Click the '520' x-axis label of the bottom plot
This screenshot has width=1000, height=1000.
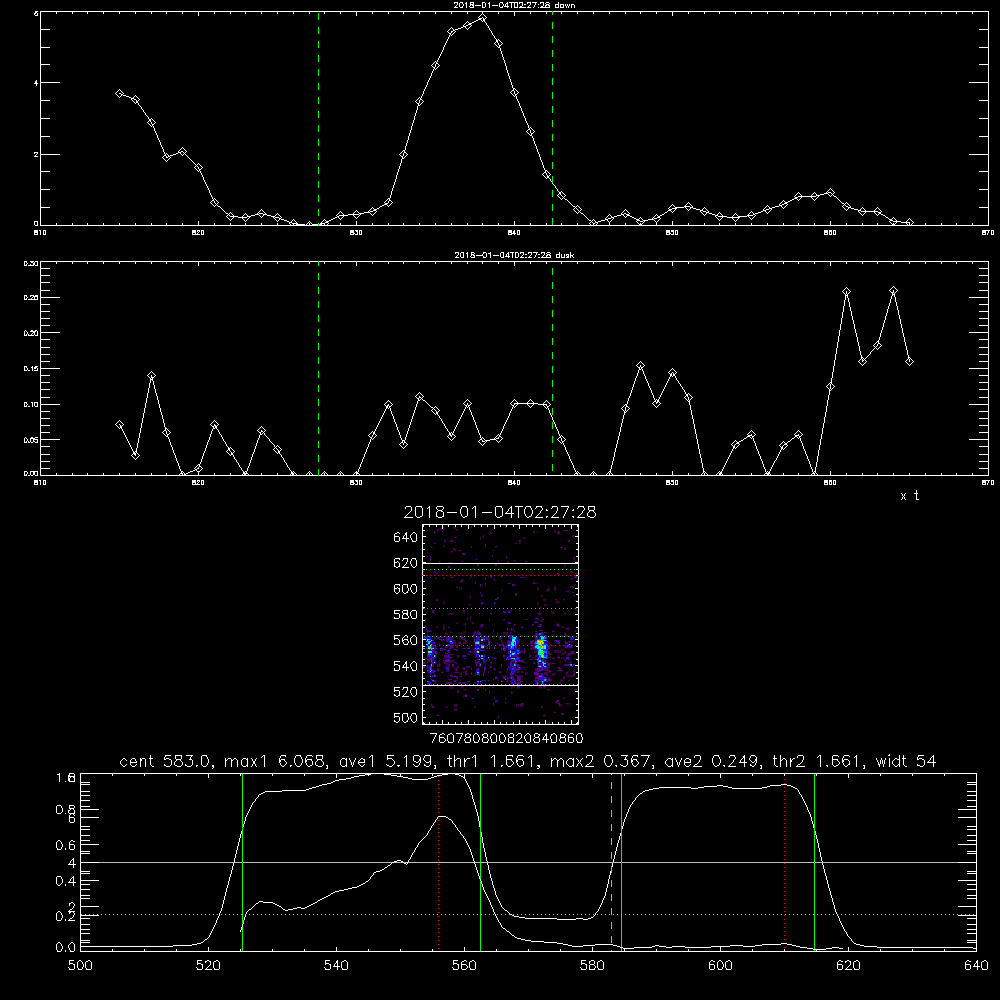(x=208, y=966)
